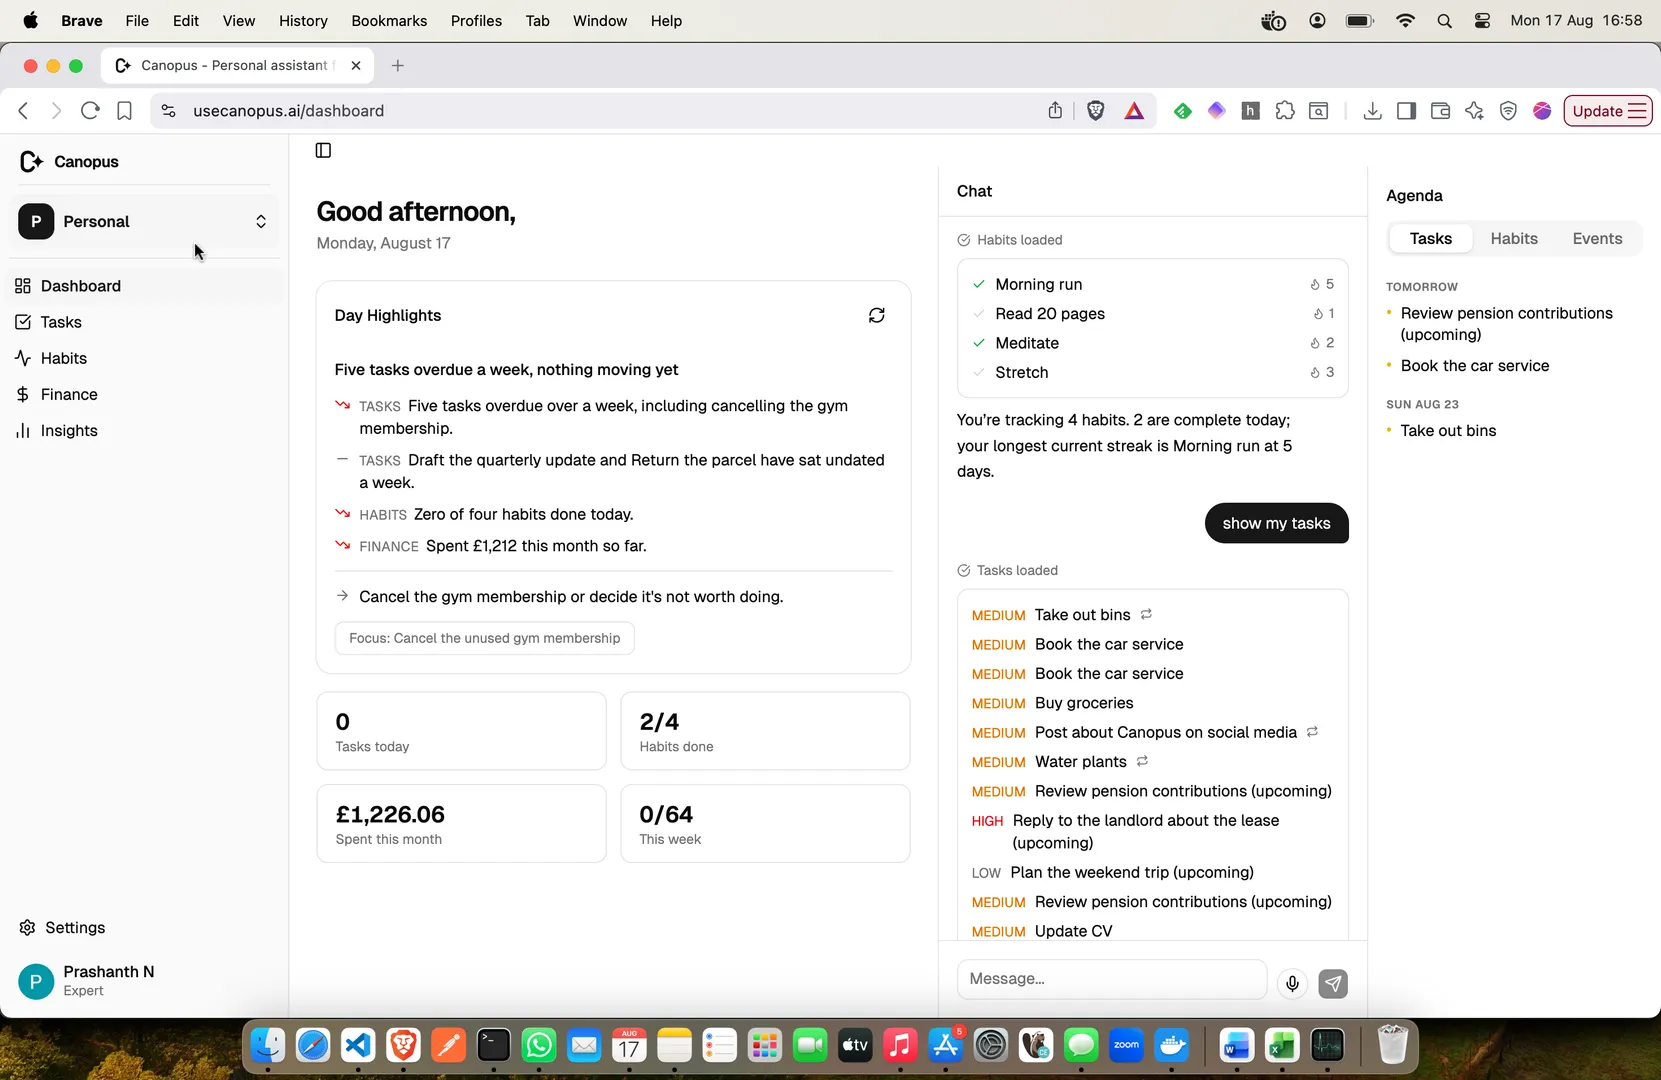Image resolution: width=1661 pixels, height=1080 pixels.
Task: Check off the Stretch habit
Action: click(x=979, y=372)
